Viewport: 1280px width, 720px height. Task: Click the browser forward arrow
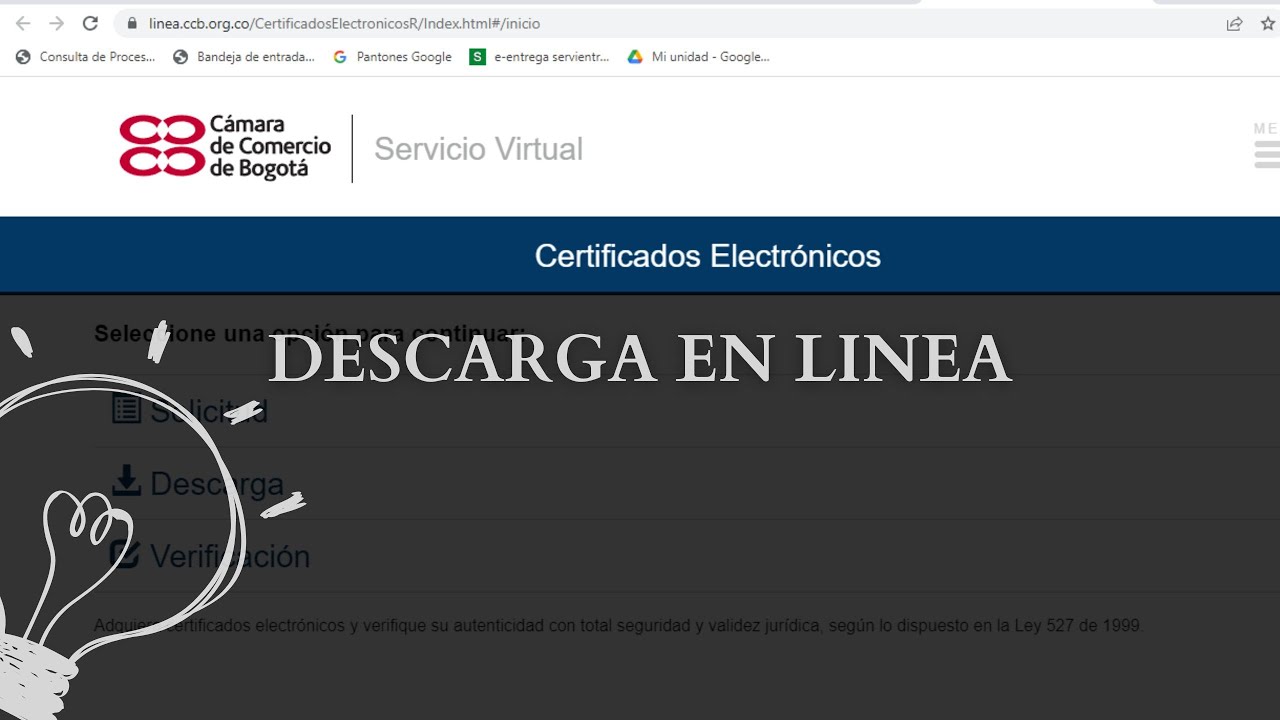(56, 22)
